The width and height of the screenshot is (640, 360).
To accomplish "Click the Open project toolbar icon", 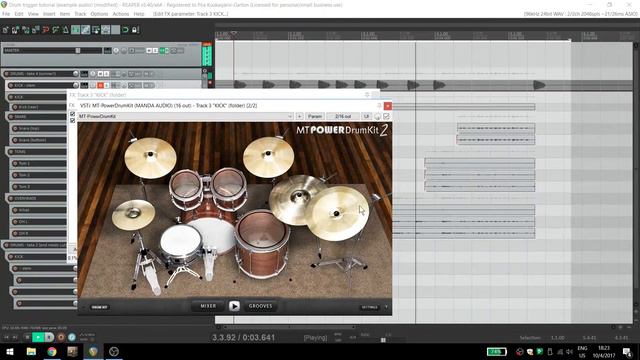I will click(x=16, y=30).
